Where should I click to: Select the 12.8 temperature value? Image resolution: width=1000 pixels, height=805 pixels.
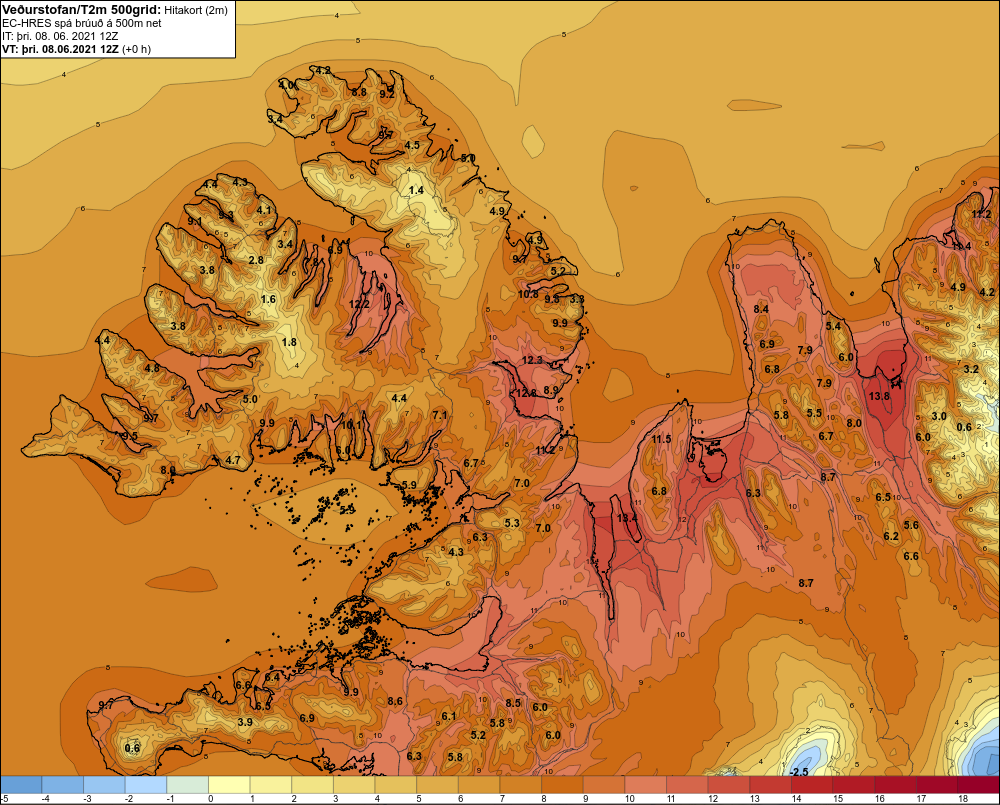point(526,393)
